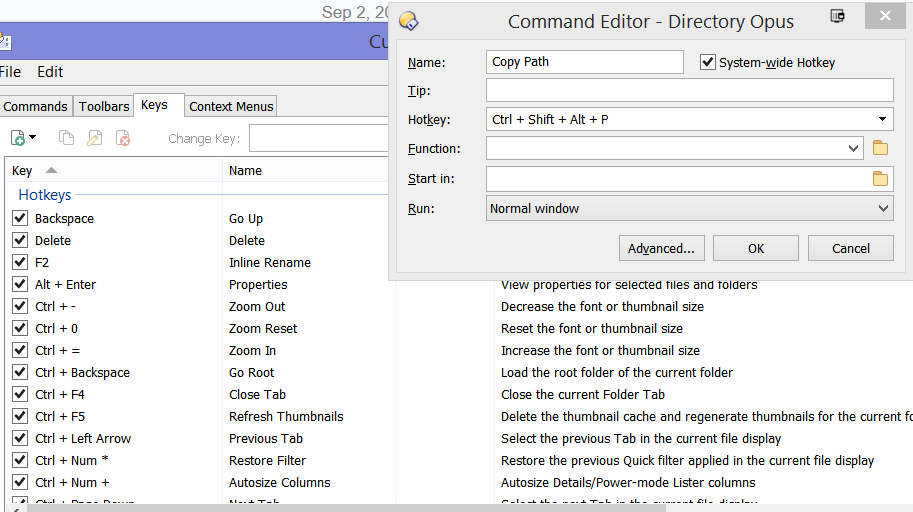Toggle the System-wide Hotkey checkbox
Viewport: 913px width, 512px height.
[707, 62]
